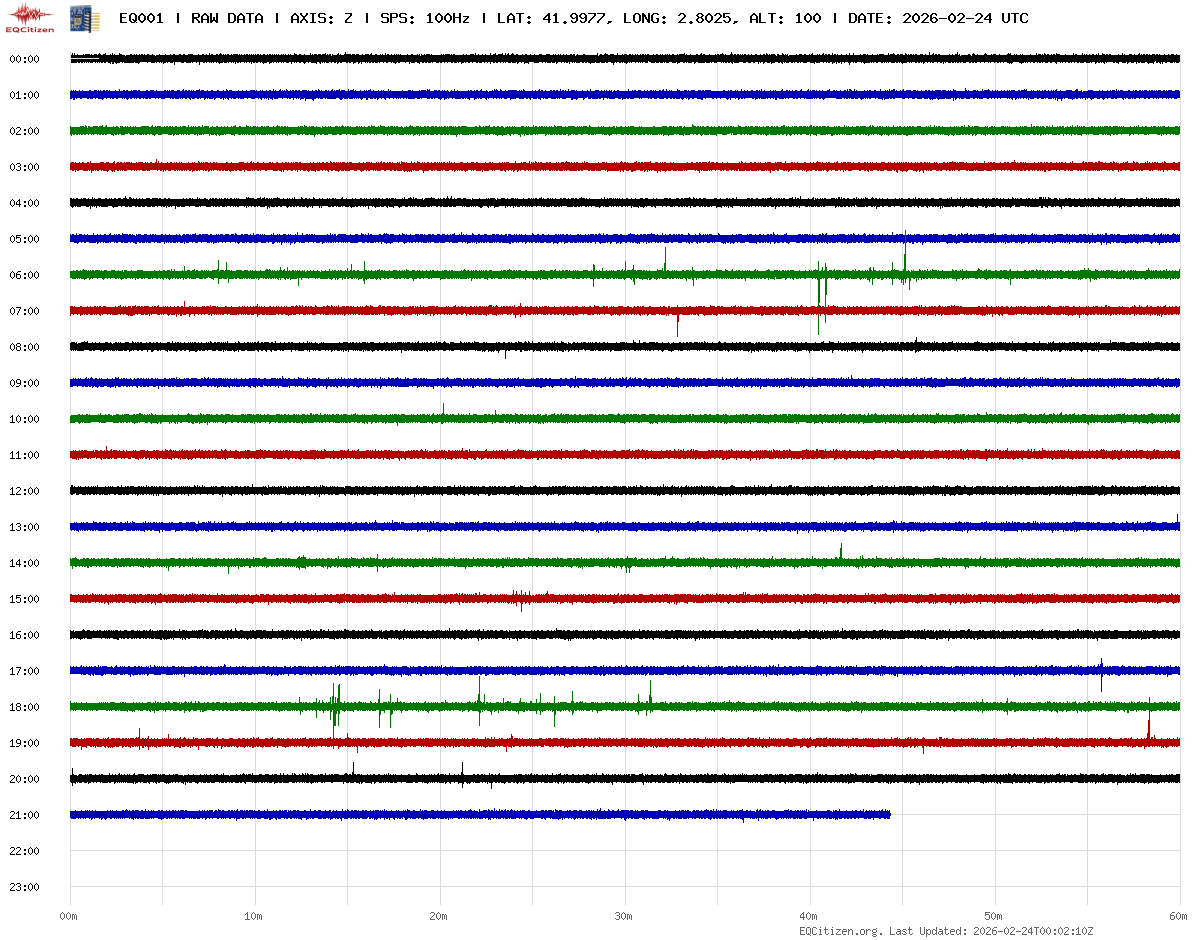This screenshot has width=1200, height=940.
Task: Click the end of the 21:00 blue trace
Action: tap(888, 815)
